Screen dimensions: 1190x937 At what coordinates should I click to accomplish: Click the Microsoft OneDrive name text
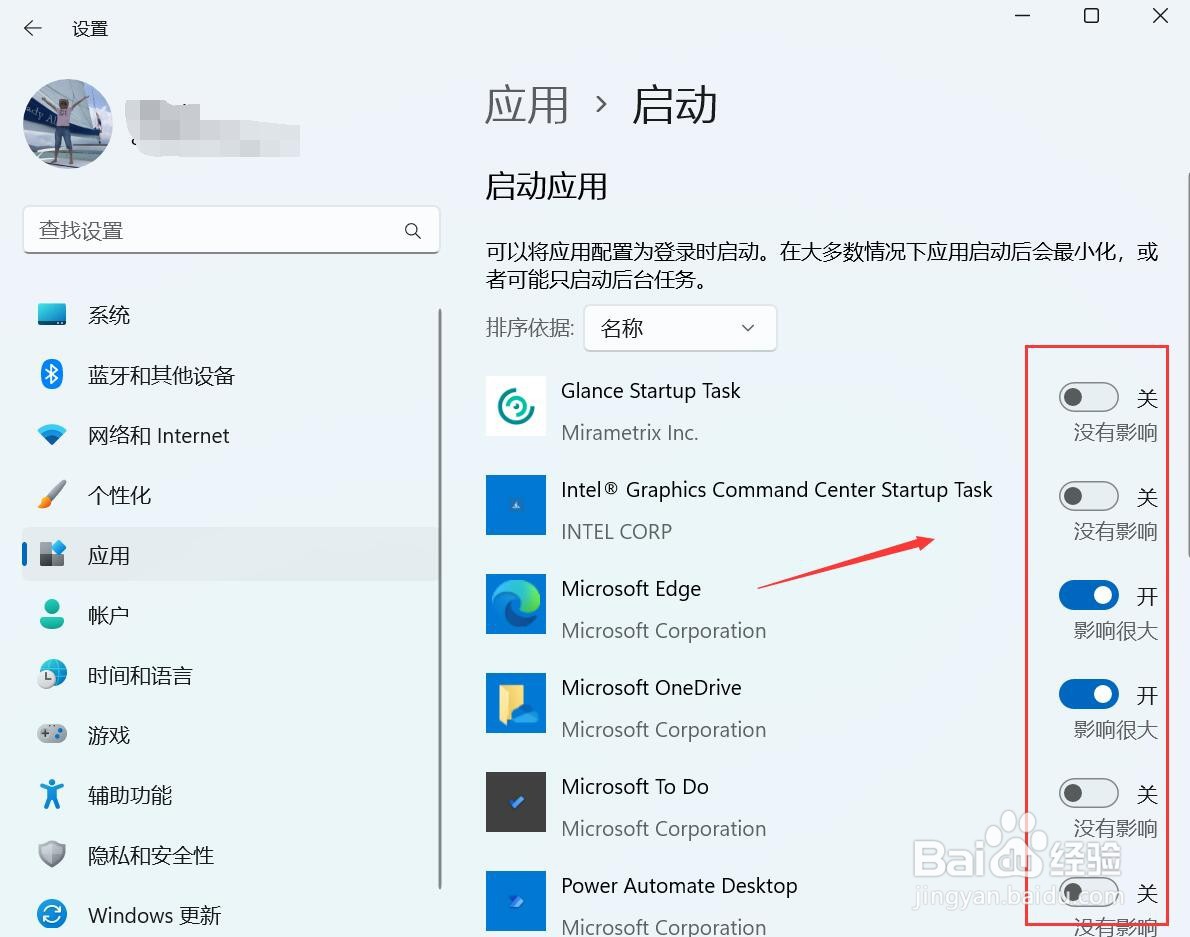click(x=651, y=687)
